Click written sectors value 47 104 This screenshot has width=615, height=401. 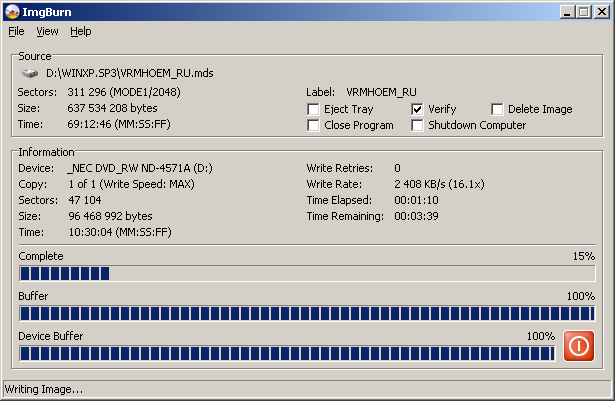85,200
